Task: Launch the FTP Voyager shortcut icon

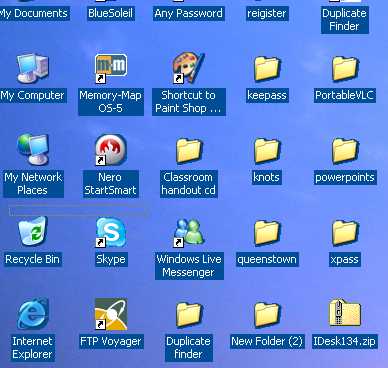Action: [111, 314]
